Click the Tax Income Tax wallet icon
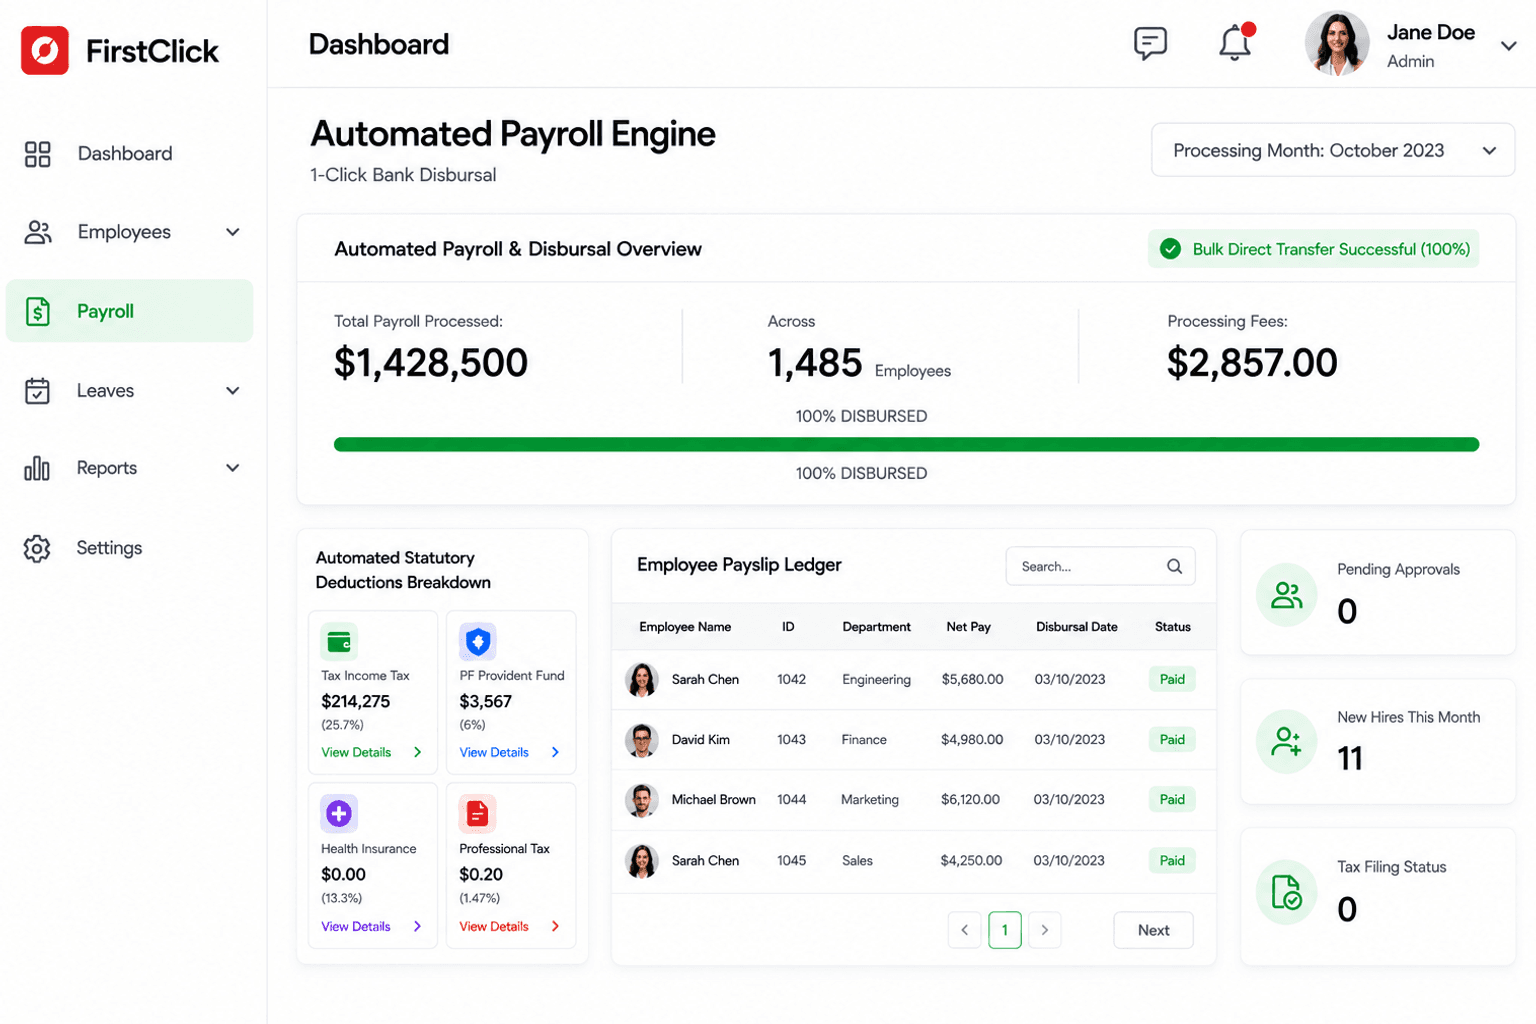1536x1024 pixels. tap(339, 641)
